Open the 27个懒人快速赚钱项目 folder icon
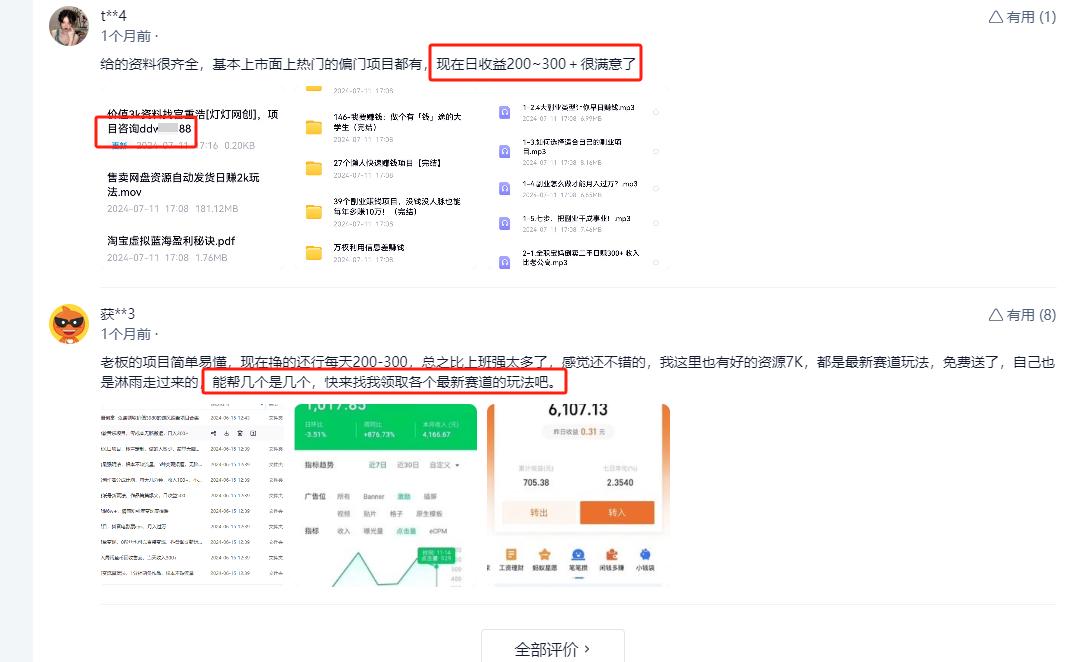Image resolution: width=1071 pixels, height=662 pixels. [313, 169]
